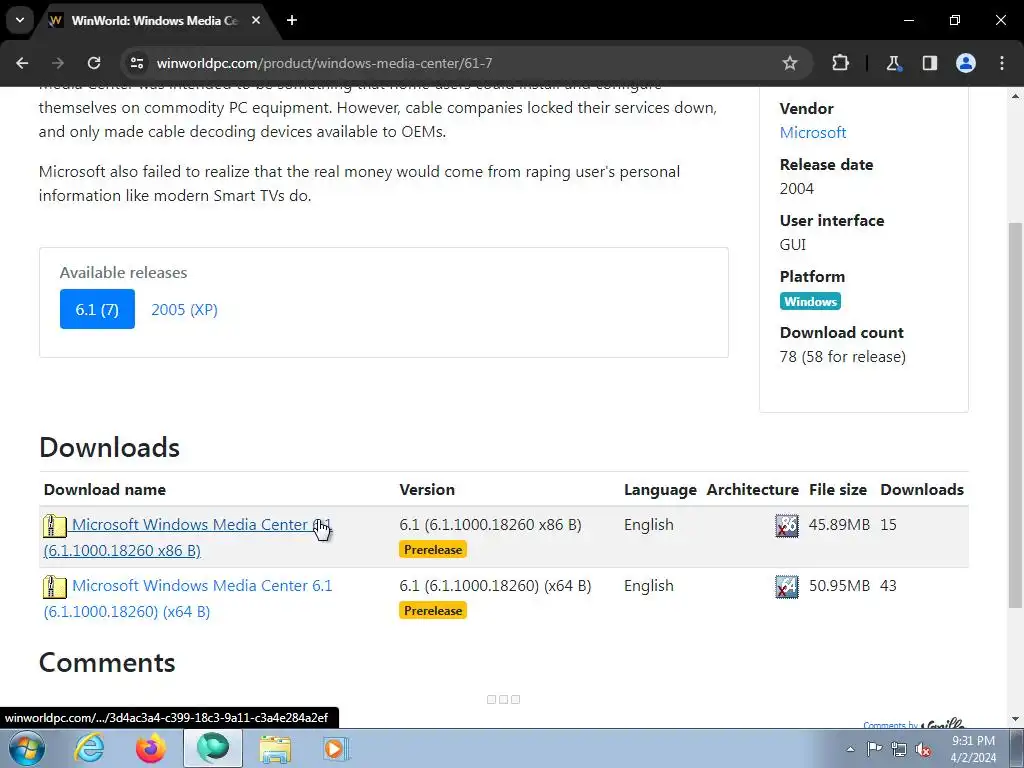This screenshot has height=768, width=1024.
Task: Open the profile avatar menu
Action: click(x=966, y=63)
